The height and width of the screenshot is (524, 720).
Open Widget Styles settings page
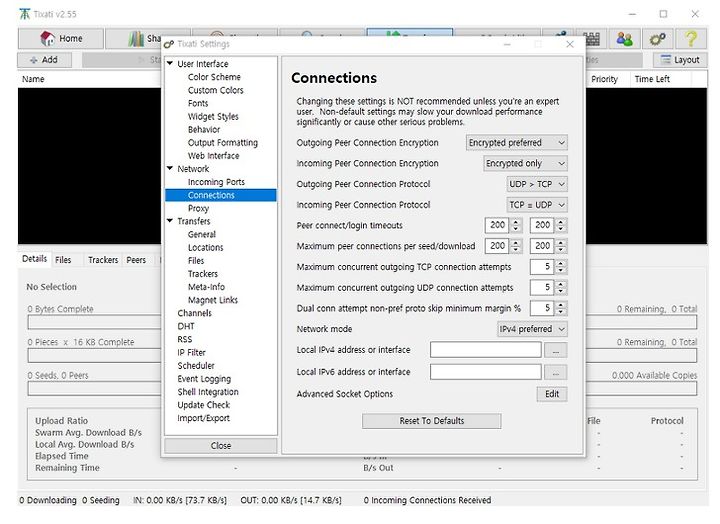point(213,116)
